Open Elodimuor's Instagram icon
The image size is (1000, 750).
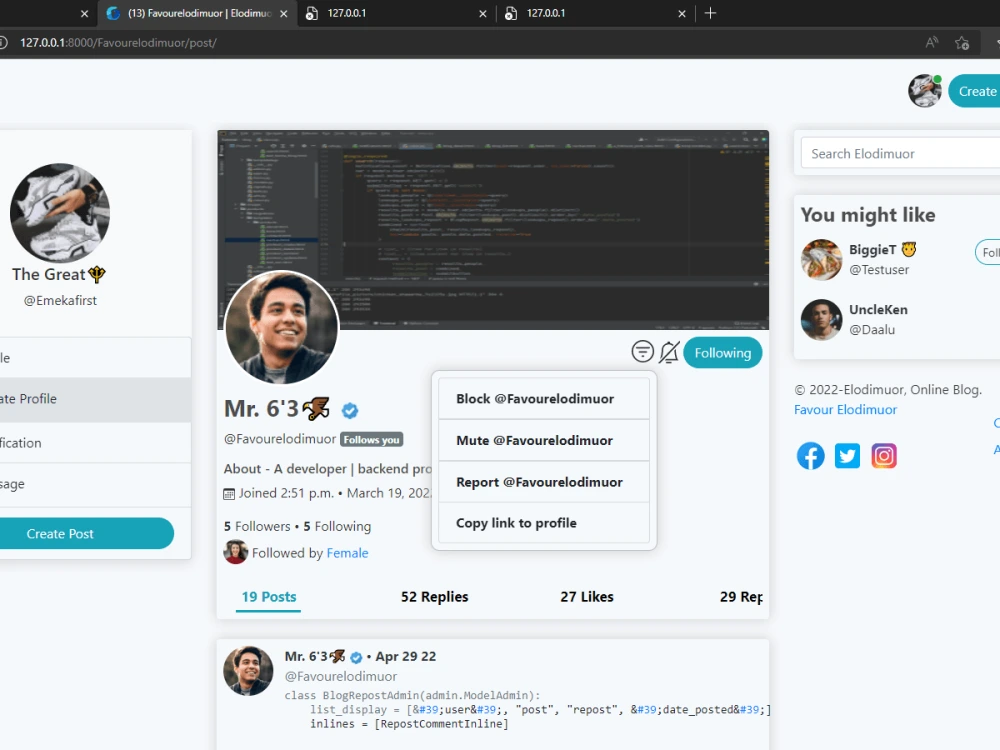pyautogui.click(x=884, y=455)
